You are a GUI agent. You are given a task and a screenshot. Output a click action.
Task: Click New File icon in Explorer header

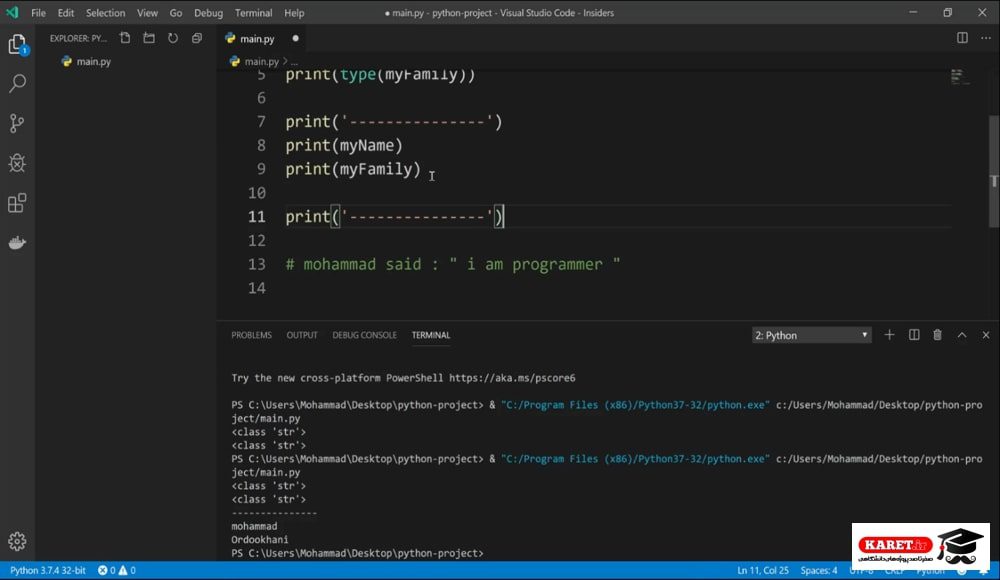click(125, 38)
